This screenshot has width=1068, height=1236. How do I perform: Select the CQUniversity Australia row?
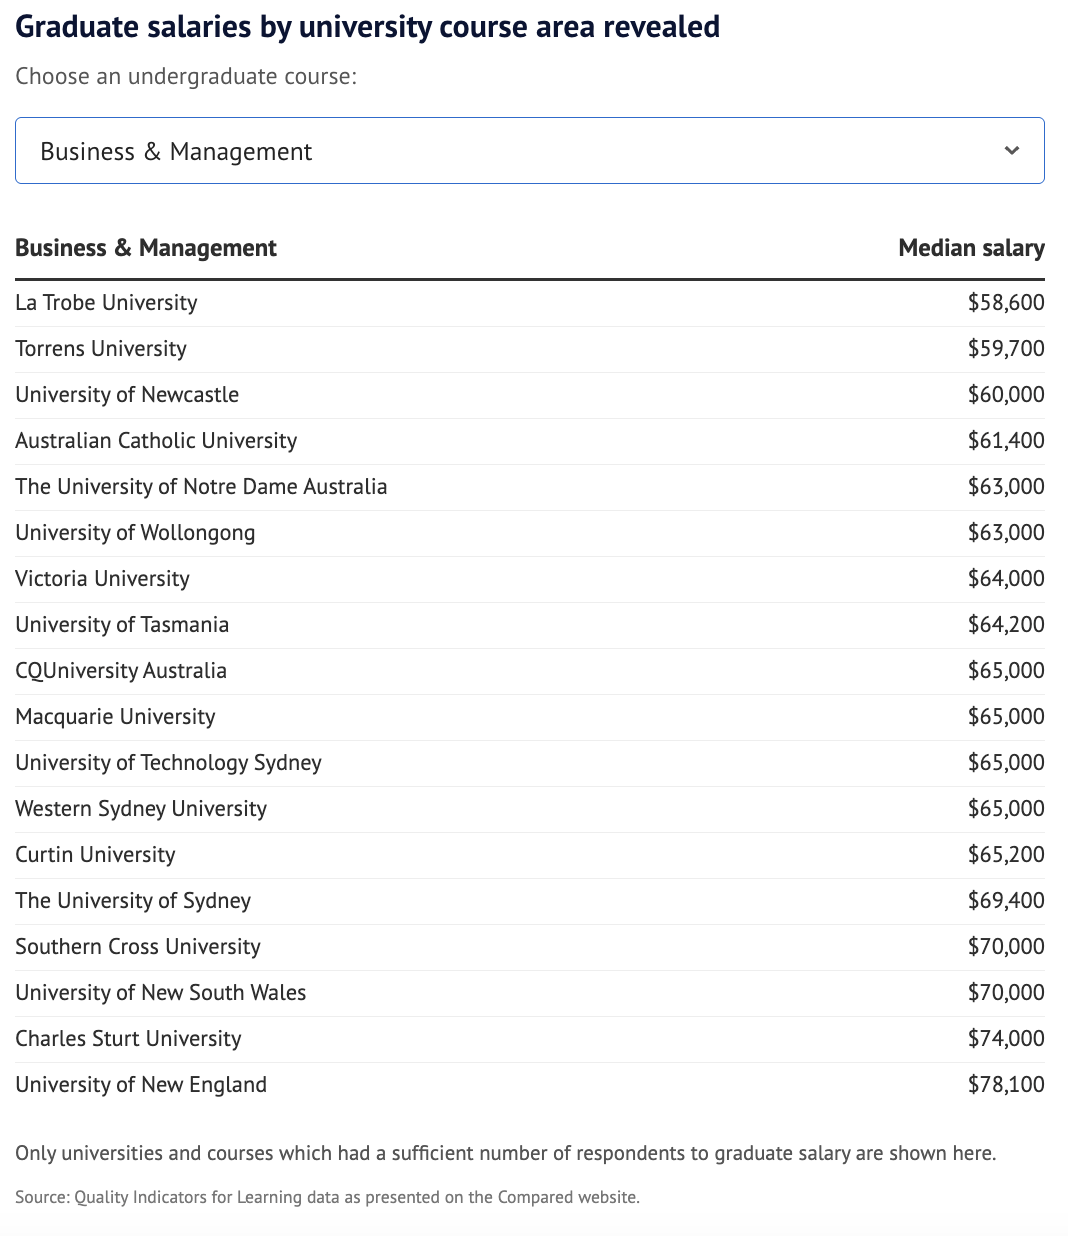point(121,671)
